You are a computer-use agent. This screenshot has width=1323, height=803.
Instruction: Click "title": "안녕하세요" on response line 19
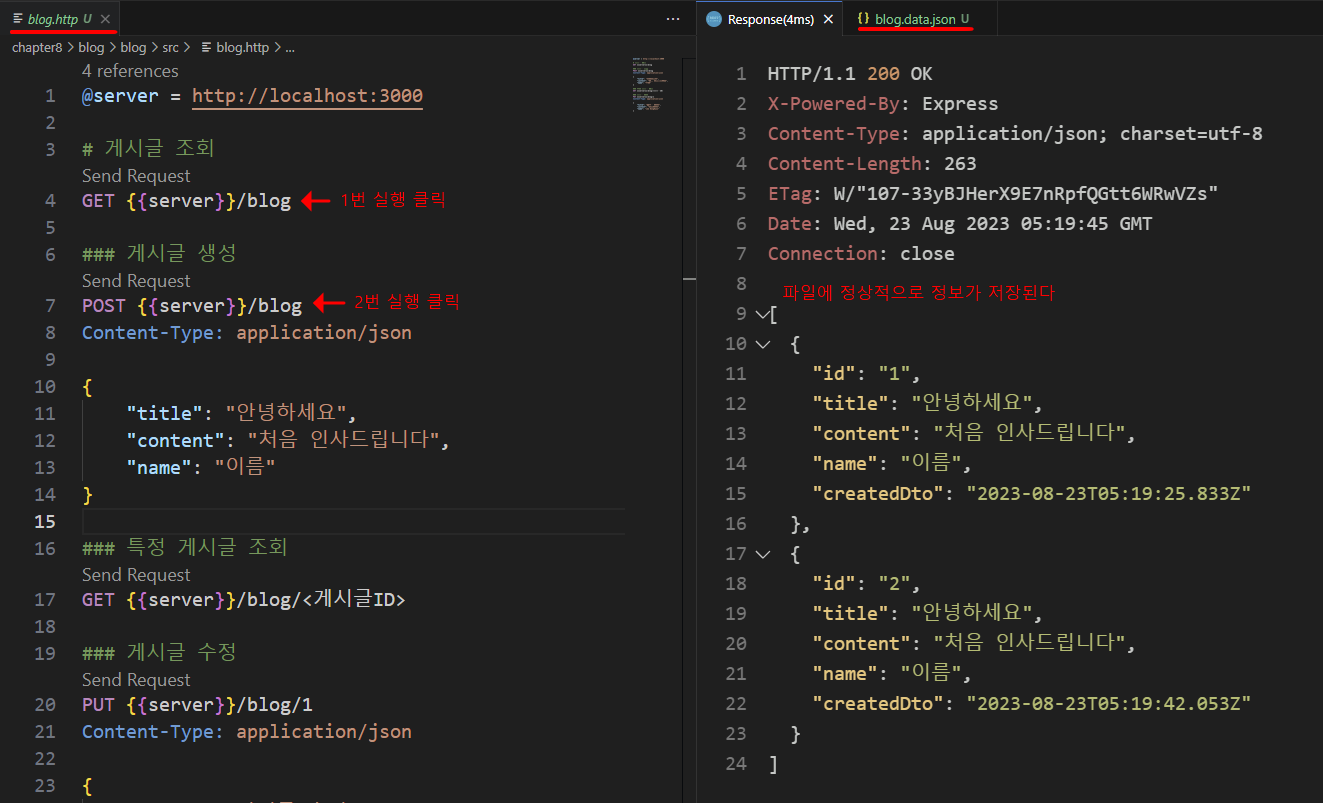pyautogui.click(x=927, y=614)
